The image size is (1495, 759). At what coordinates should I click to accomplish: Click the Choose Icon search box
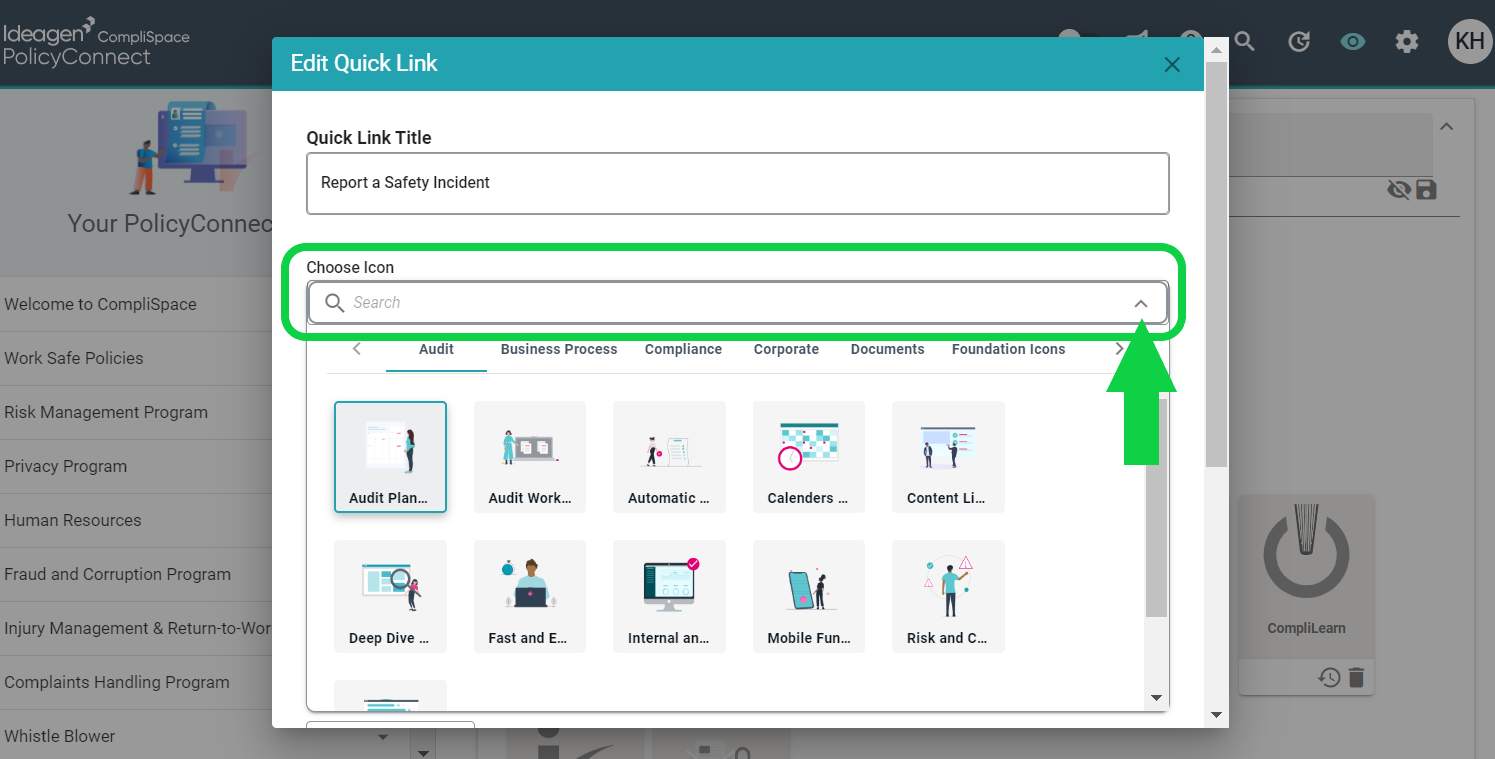coord(738,303)
